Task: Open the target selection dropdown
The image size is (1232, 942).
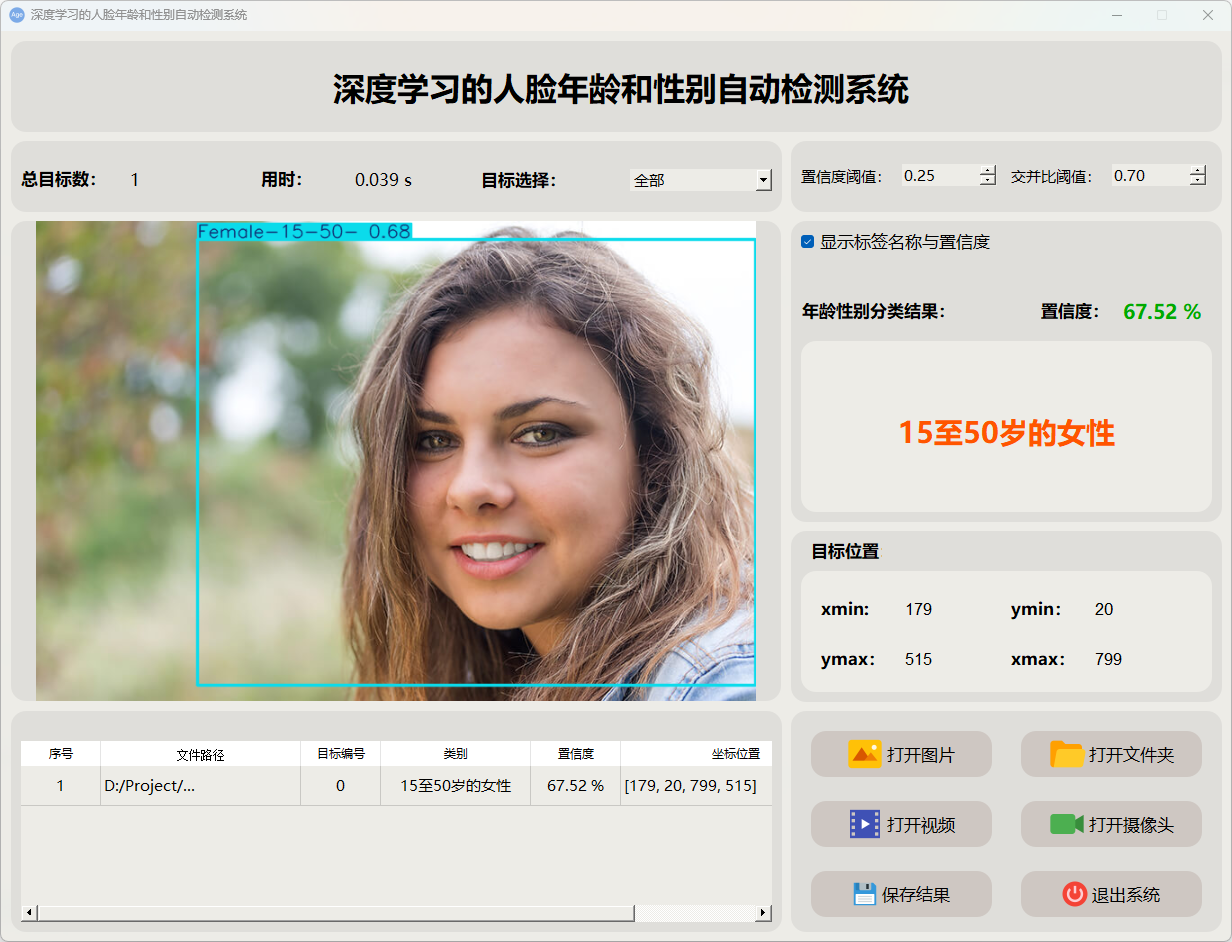Action: click(763, 180)
